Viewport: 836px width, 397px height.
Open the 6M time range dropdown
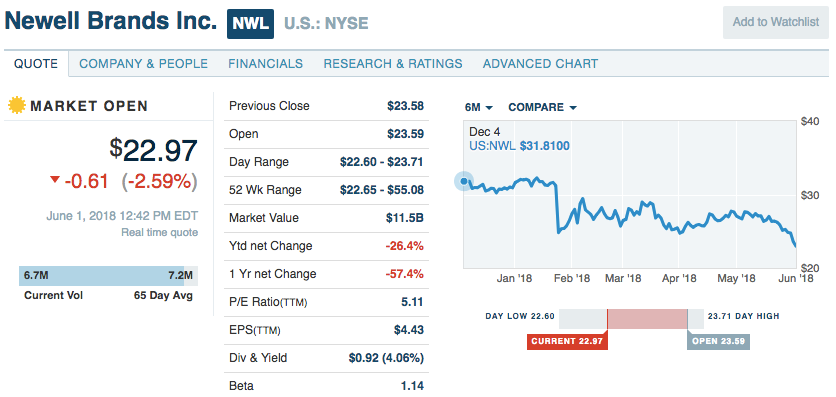[478, 108]
